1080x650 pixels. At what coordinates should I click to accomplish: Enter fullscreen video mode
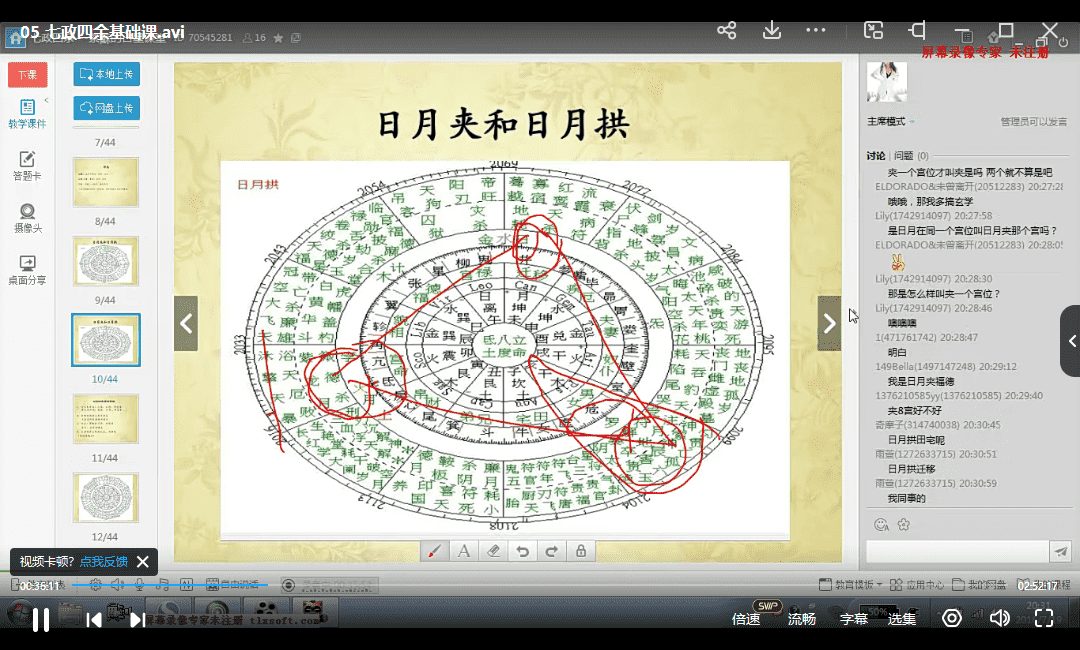[1043, 618]
